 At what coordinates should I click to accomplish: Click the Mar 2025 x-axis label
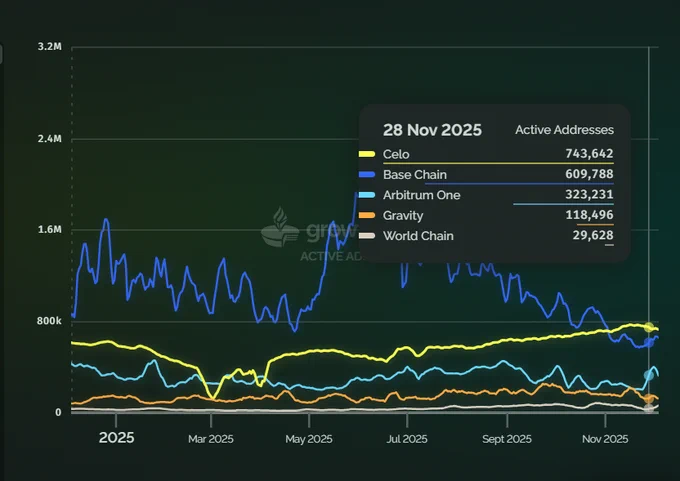pyautogui.click(x=211, y=439)
